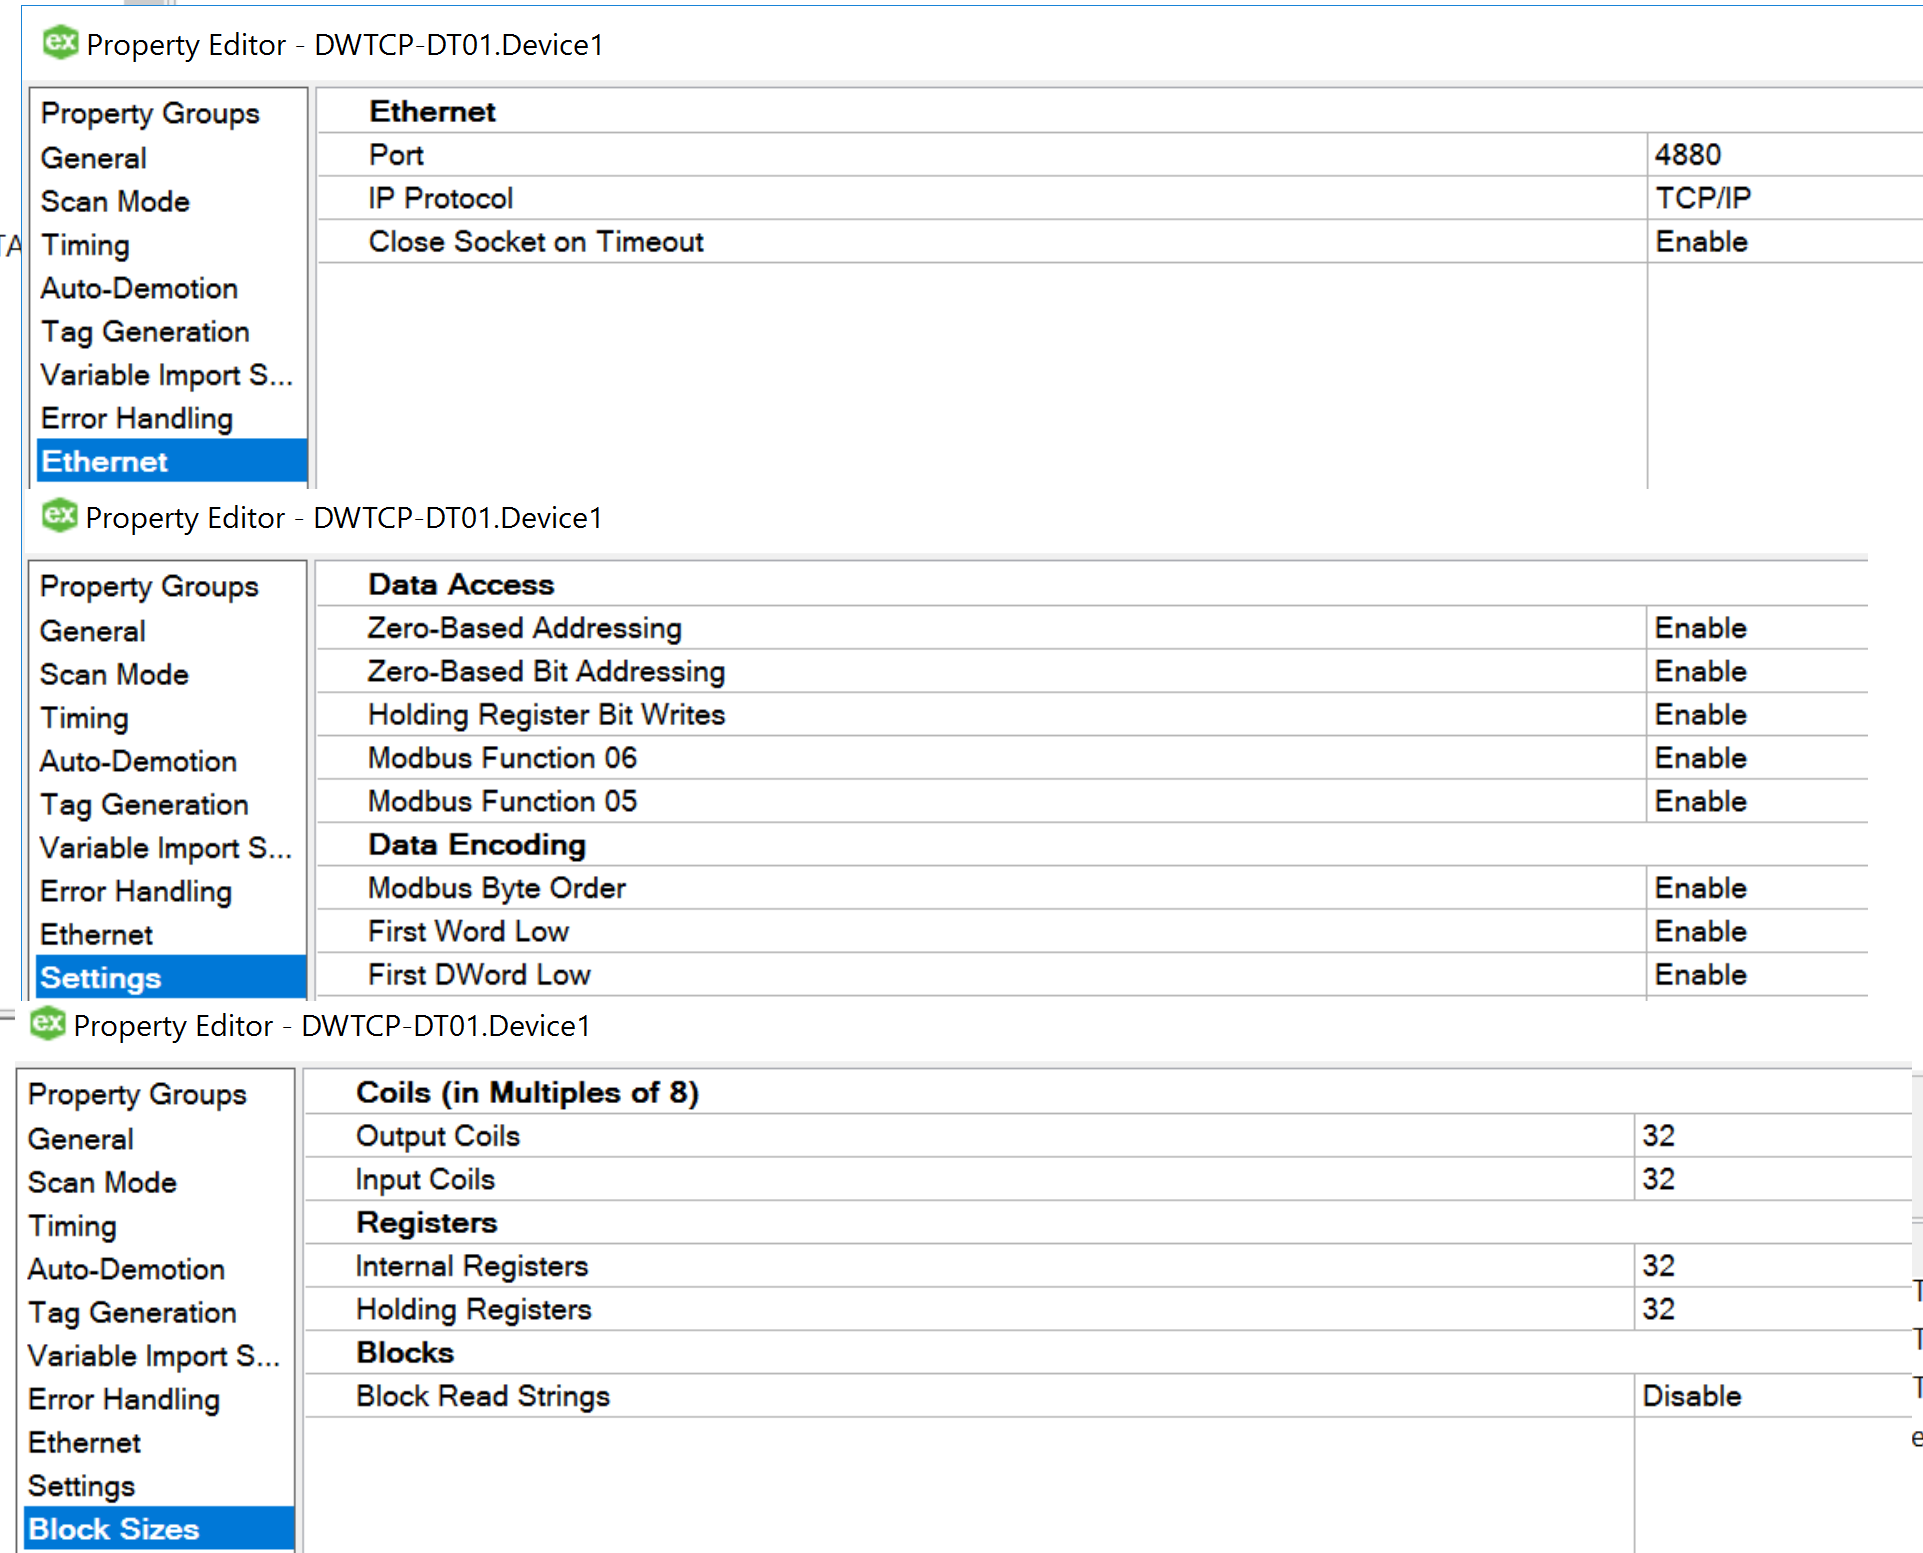The height and width of the screenshot is (1553, 1923).
Task: Open the Timing property group
Action: (x=85, y=245)
